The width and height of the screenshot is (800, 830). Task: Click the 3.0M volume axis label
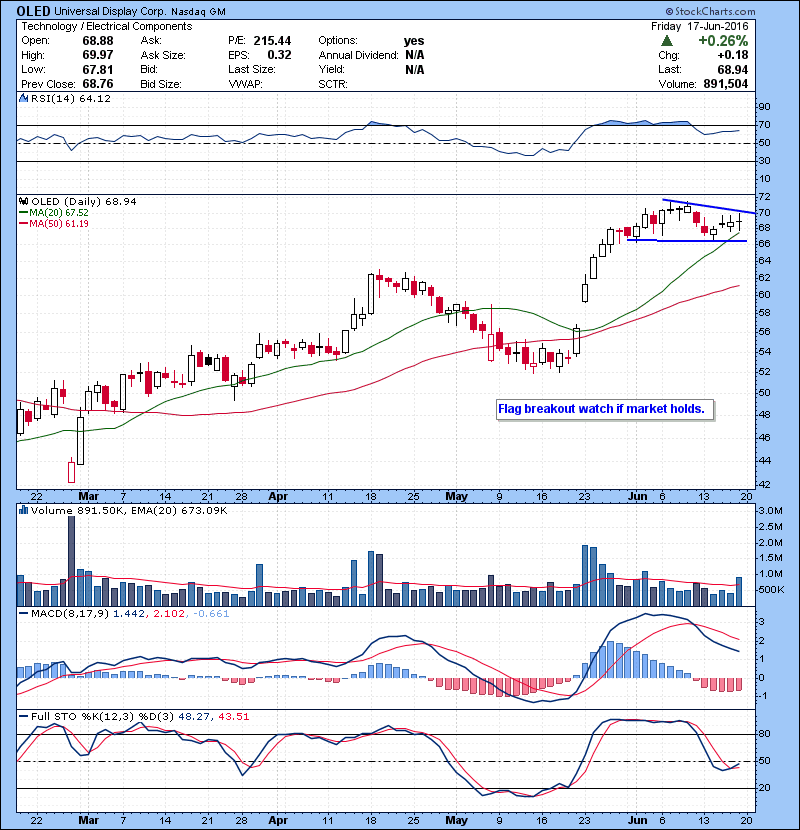pyautogui.click(x=770, y=511)
